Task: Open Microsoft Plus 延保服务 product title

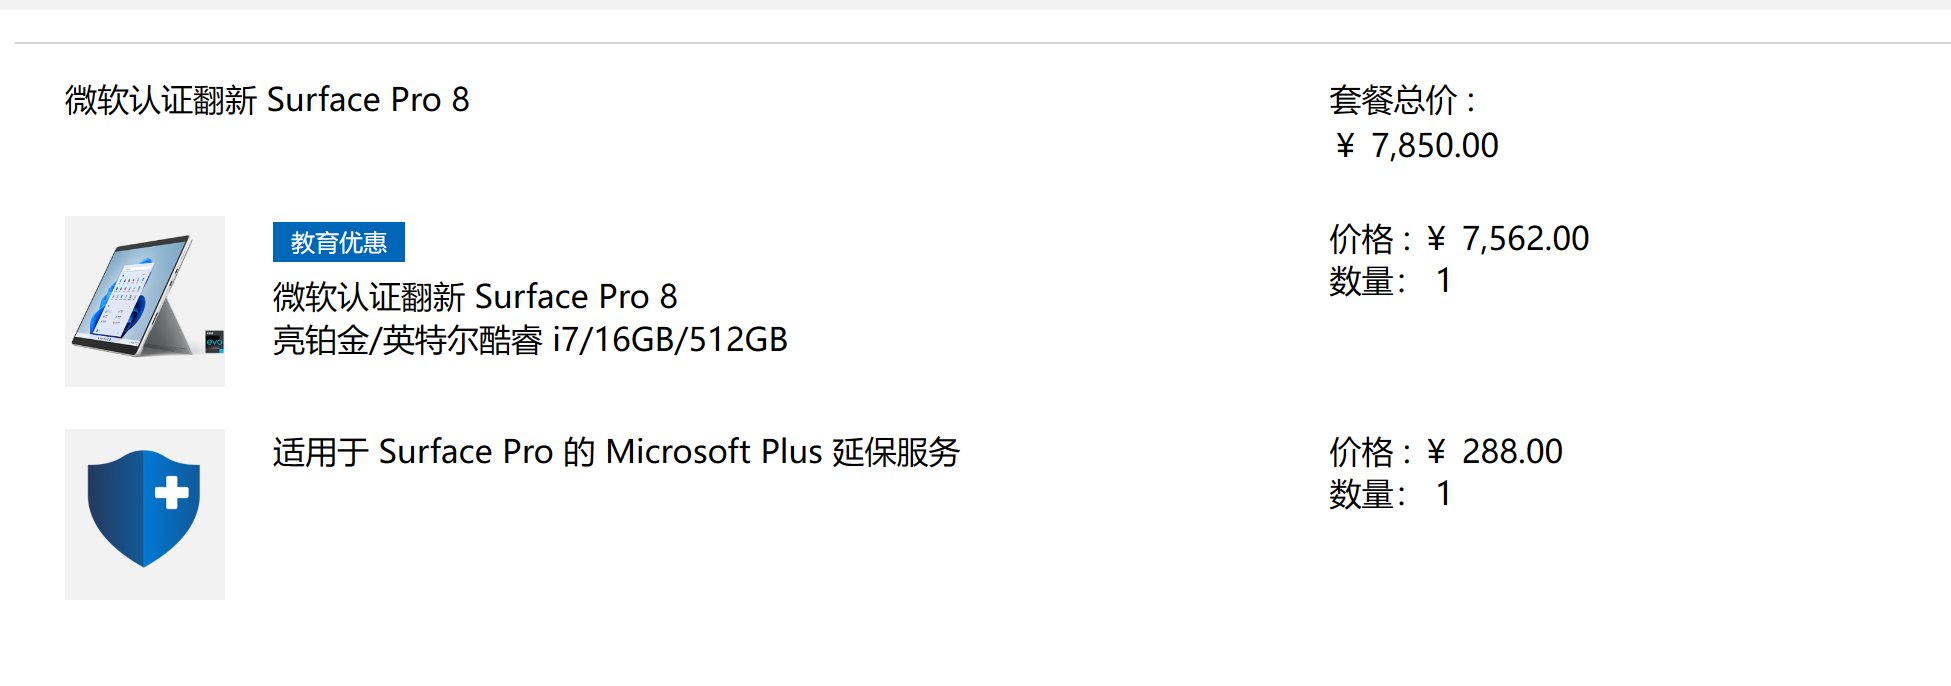Action: point(616,452)
